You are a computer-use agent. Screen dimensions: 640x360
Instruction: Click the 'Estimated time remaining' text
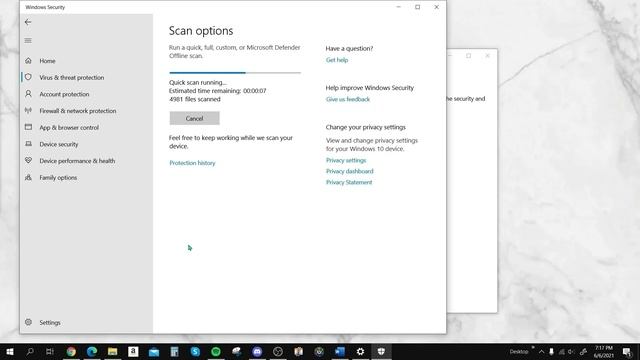[218, 91]
